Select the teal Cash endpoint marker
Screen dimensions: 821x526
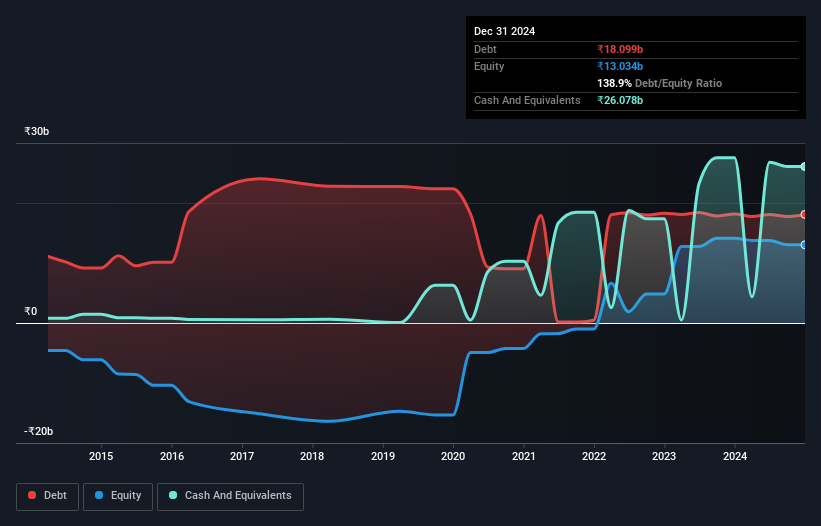pyautogui.click(x=804, y=166)
